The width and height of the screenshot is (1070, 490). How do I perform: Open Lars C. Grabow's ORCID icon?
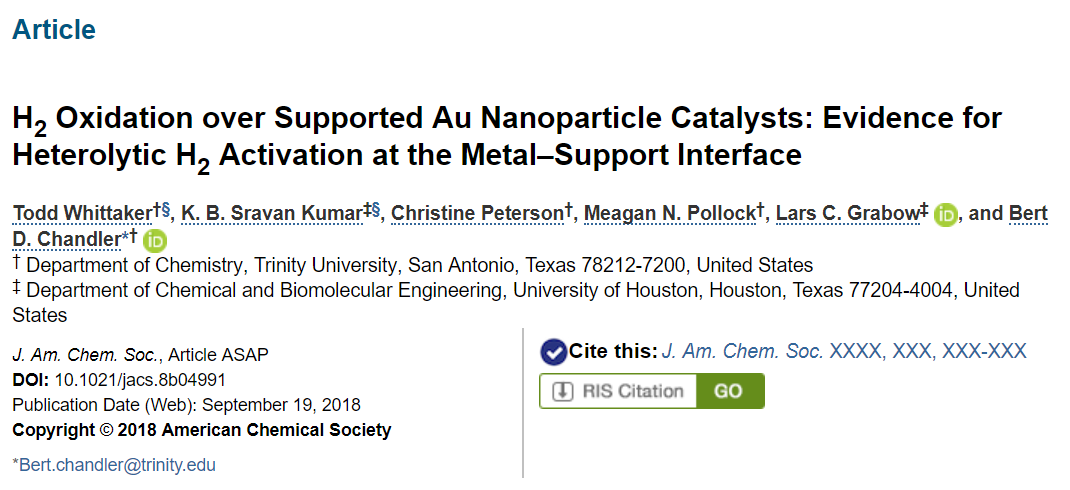coord(946,214)
